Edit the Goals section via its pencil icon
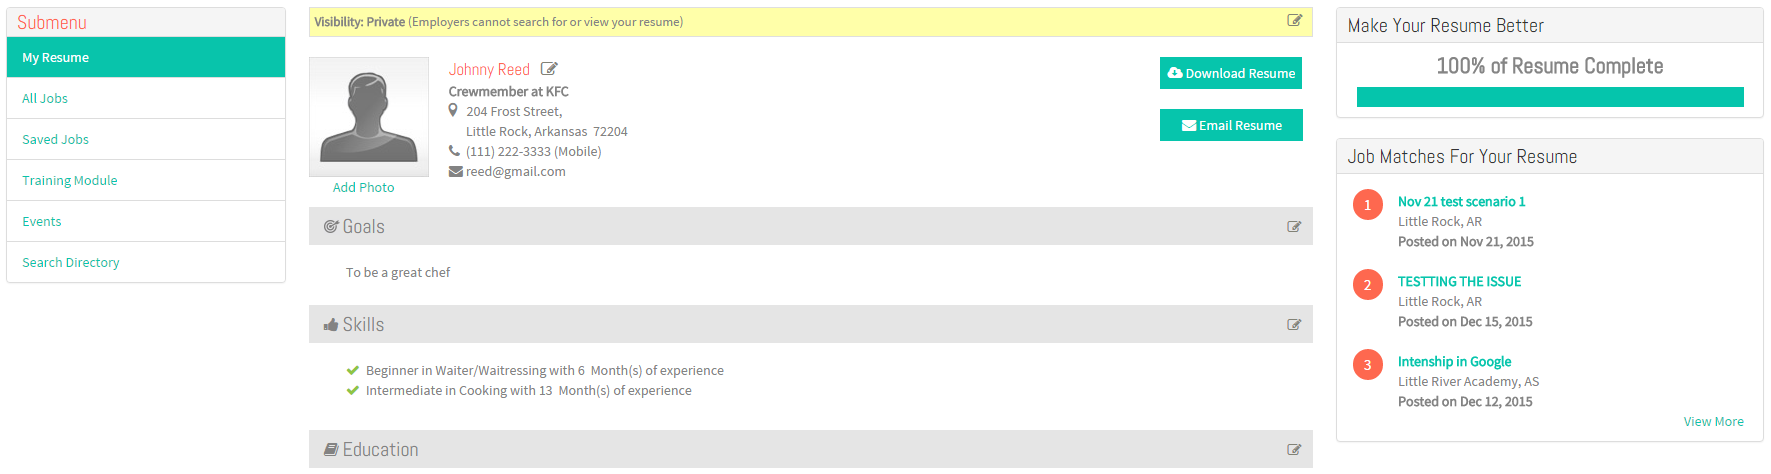1771x474 pixels. pyautogui.click(x=1294, y=227)
